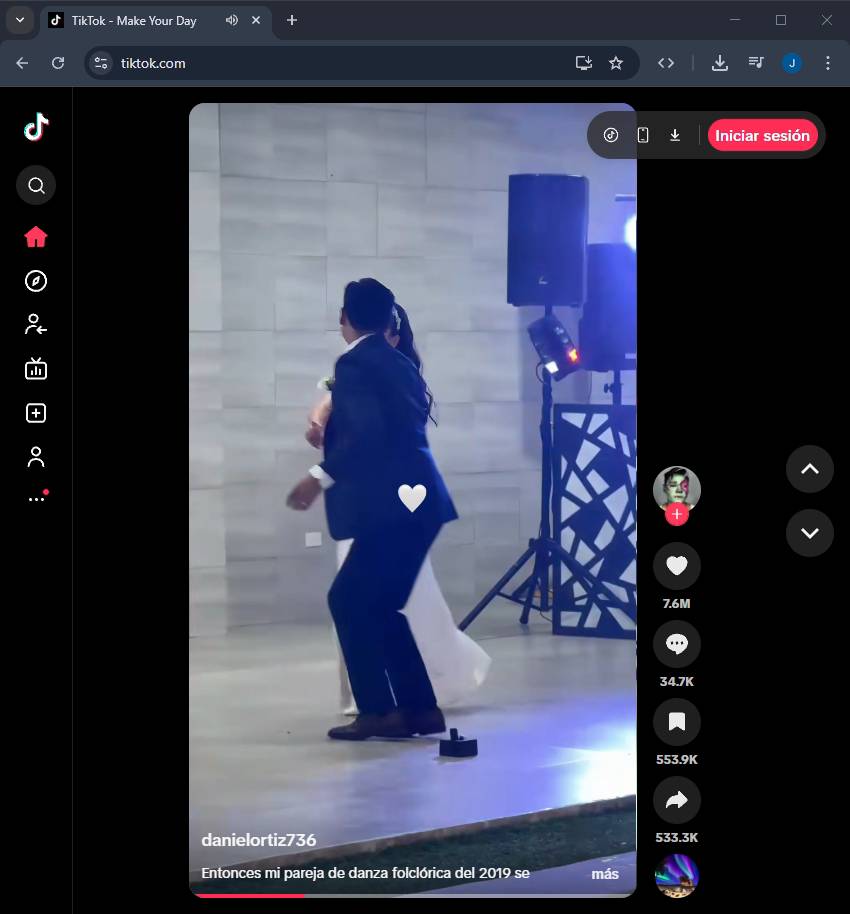850x914 pixels.
Task: Bookmark the video to favorites
Action: 676,722
